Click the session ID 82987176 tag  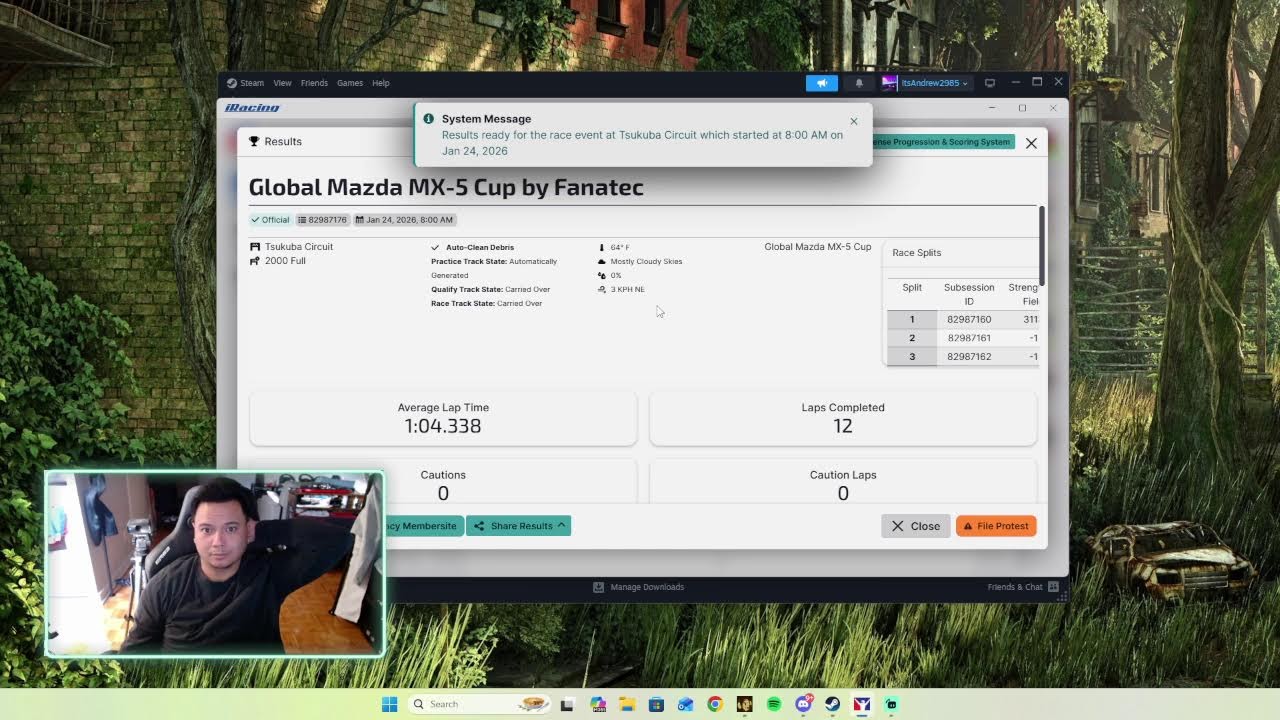click(322, 220)
